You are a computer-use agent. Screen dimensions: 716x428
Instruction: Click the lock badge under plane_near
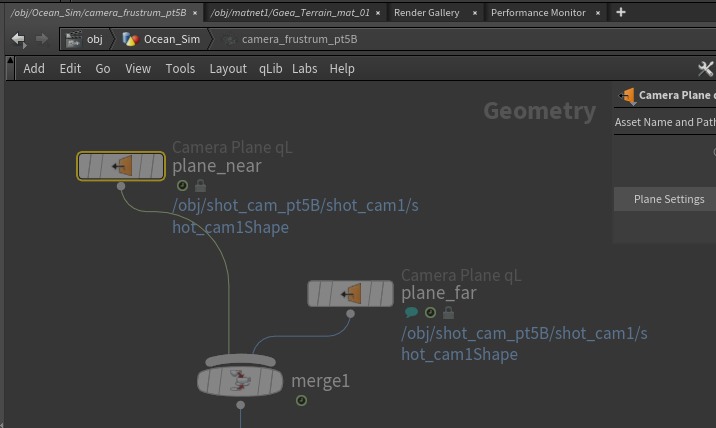(200, 186)
